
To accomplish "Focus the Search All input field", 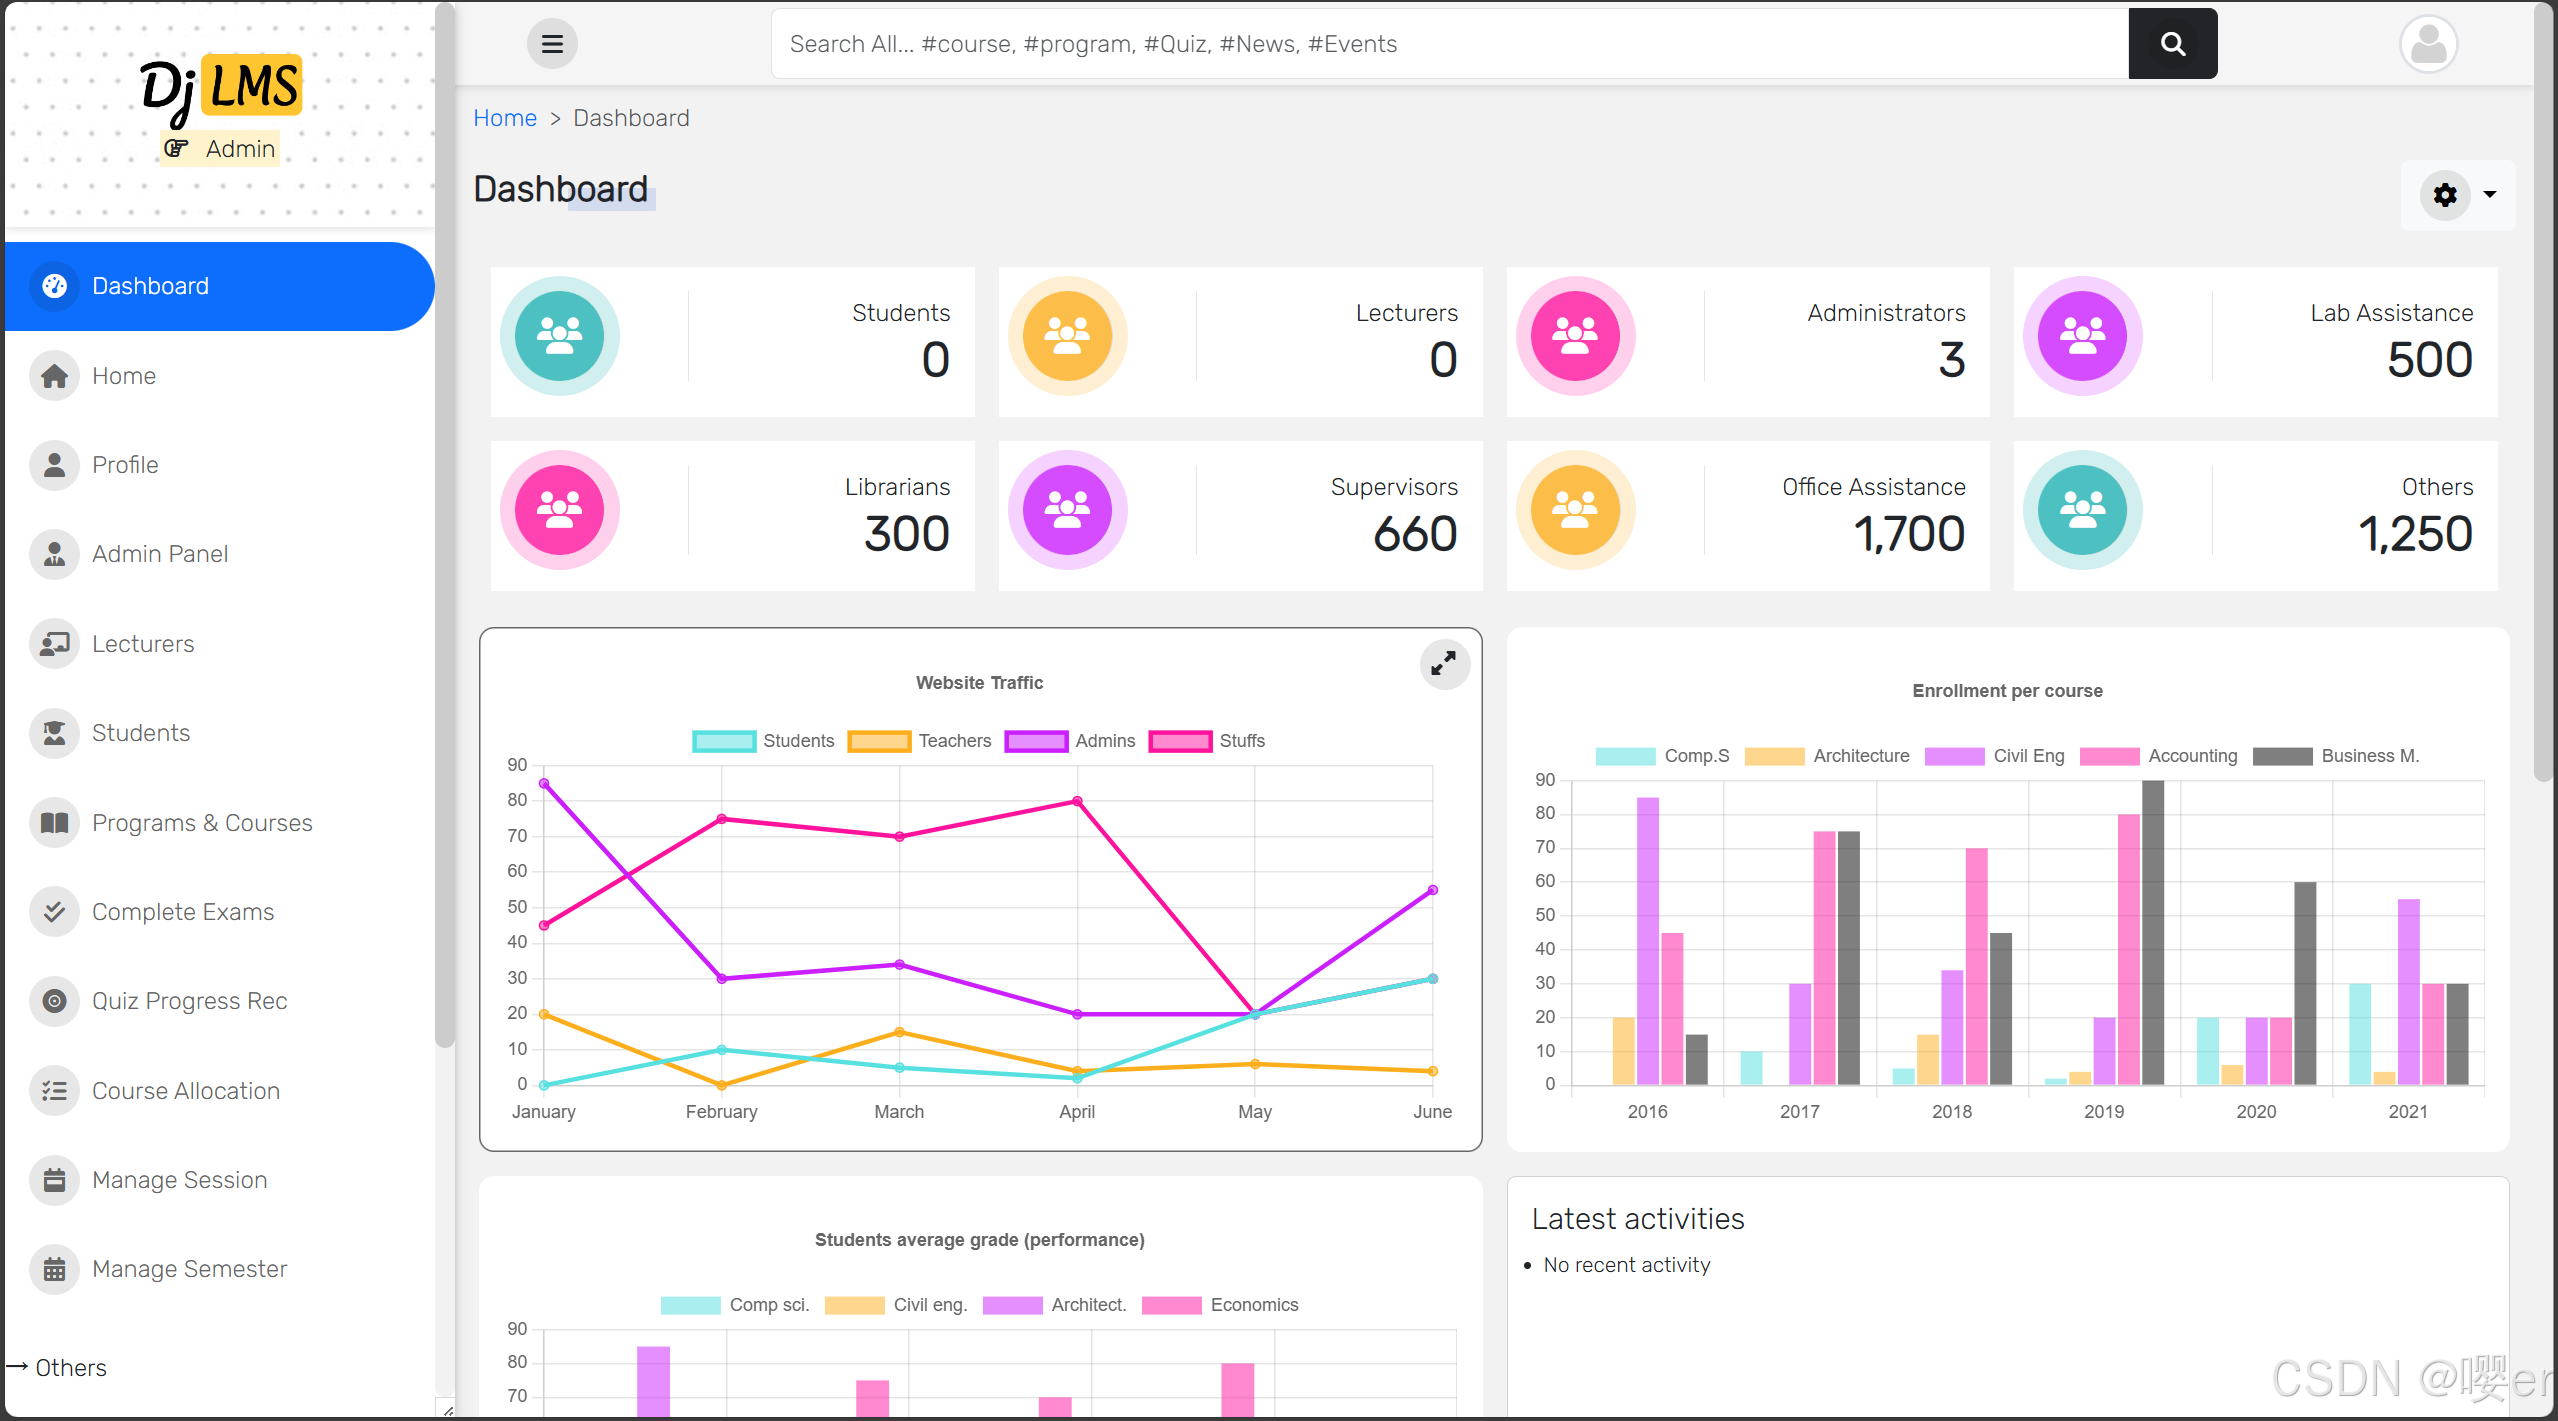I will click(1450, 44).
